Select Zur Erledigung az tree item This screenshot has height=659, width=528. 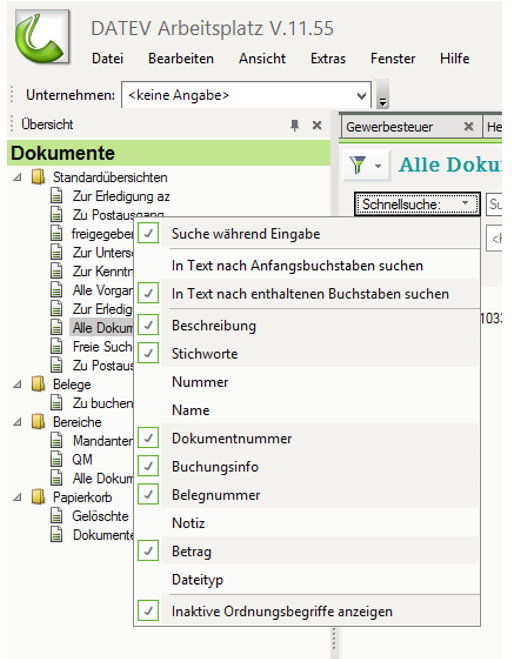tap(121, 196)
